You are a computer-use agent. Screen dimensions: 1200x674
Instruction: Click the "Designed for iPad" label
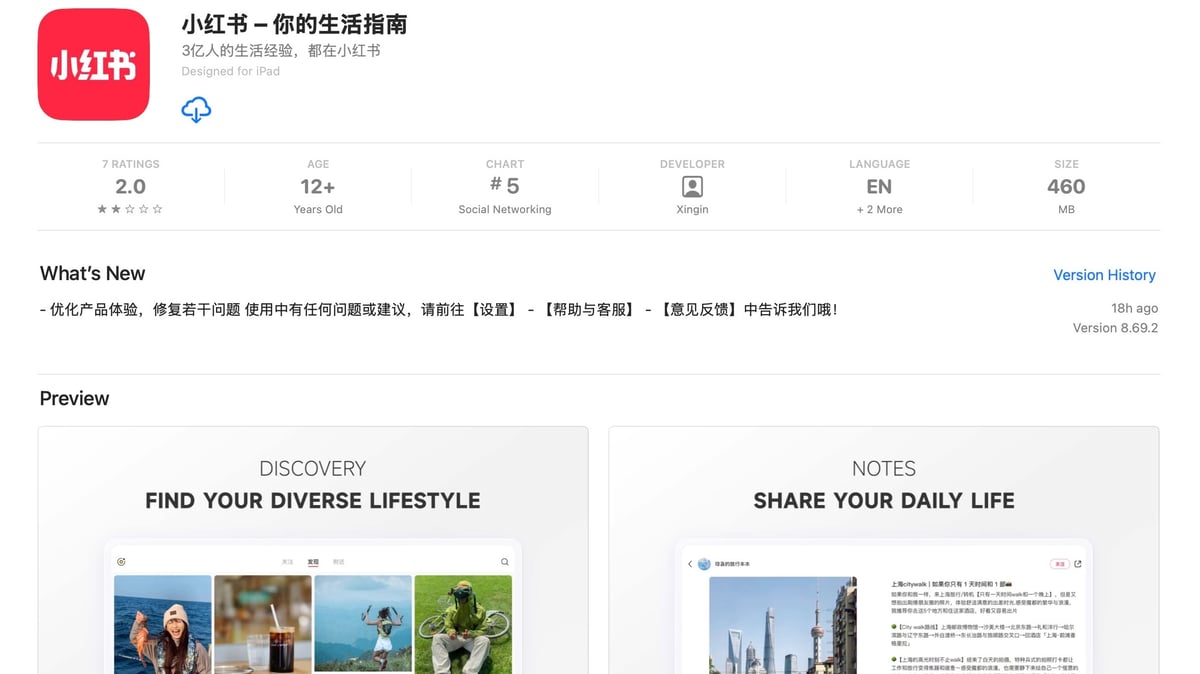[x=231, y=72]
